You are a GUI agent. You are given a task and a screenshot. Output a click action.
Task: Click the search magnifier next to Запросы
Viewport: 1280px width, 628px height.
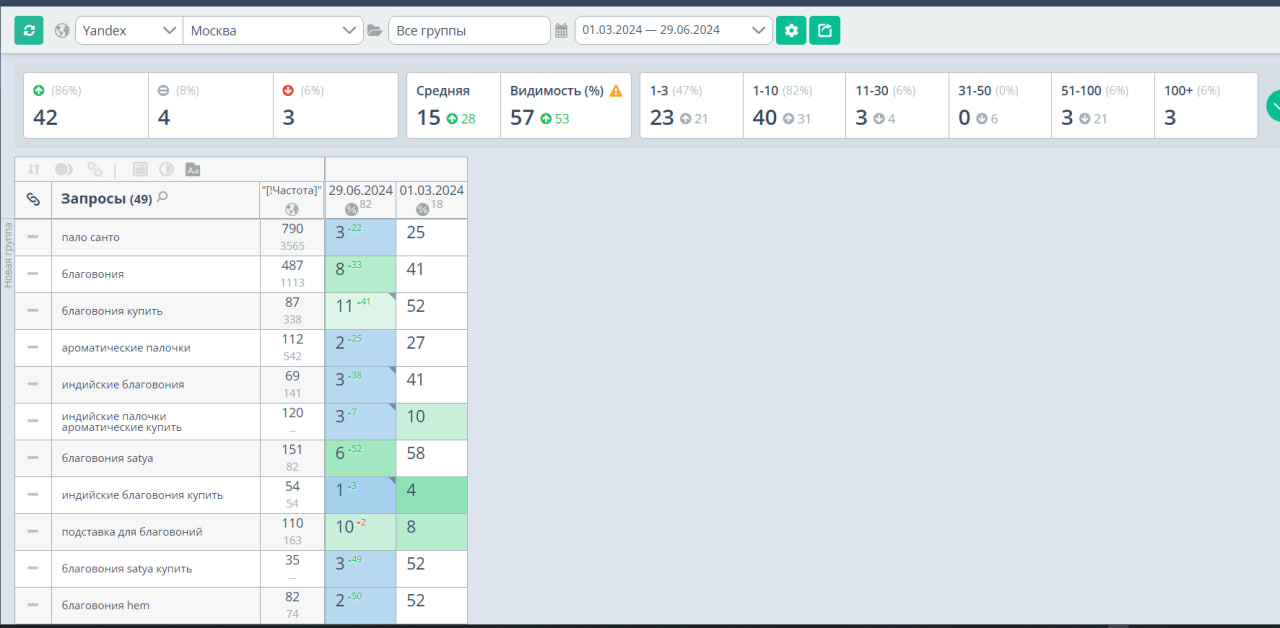(162, 197)
